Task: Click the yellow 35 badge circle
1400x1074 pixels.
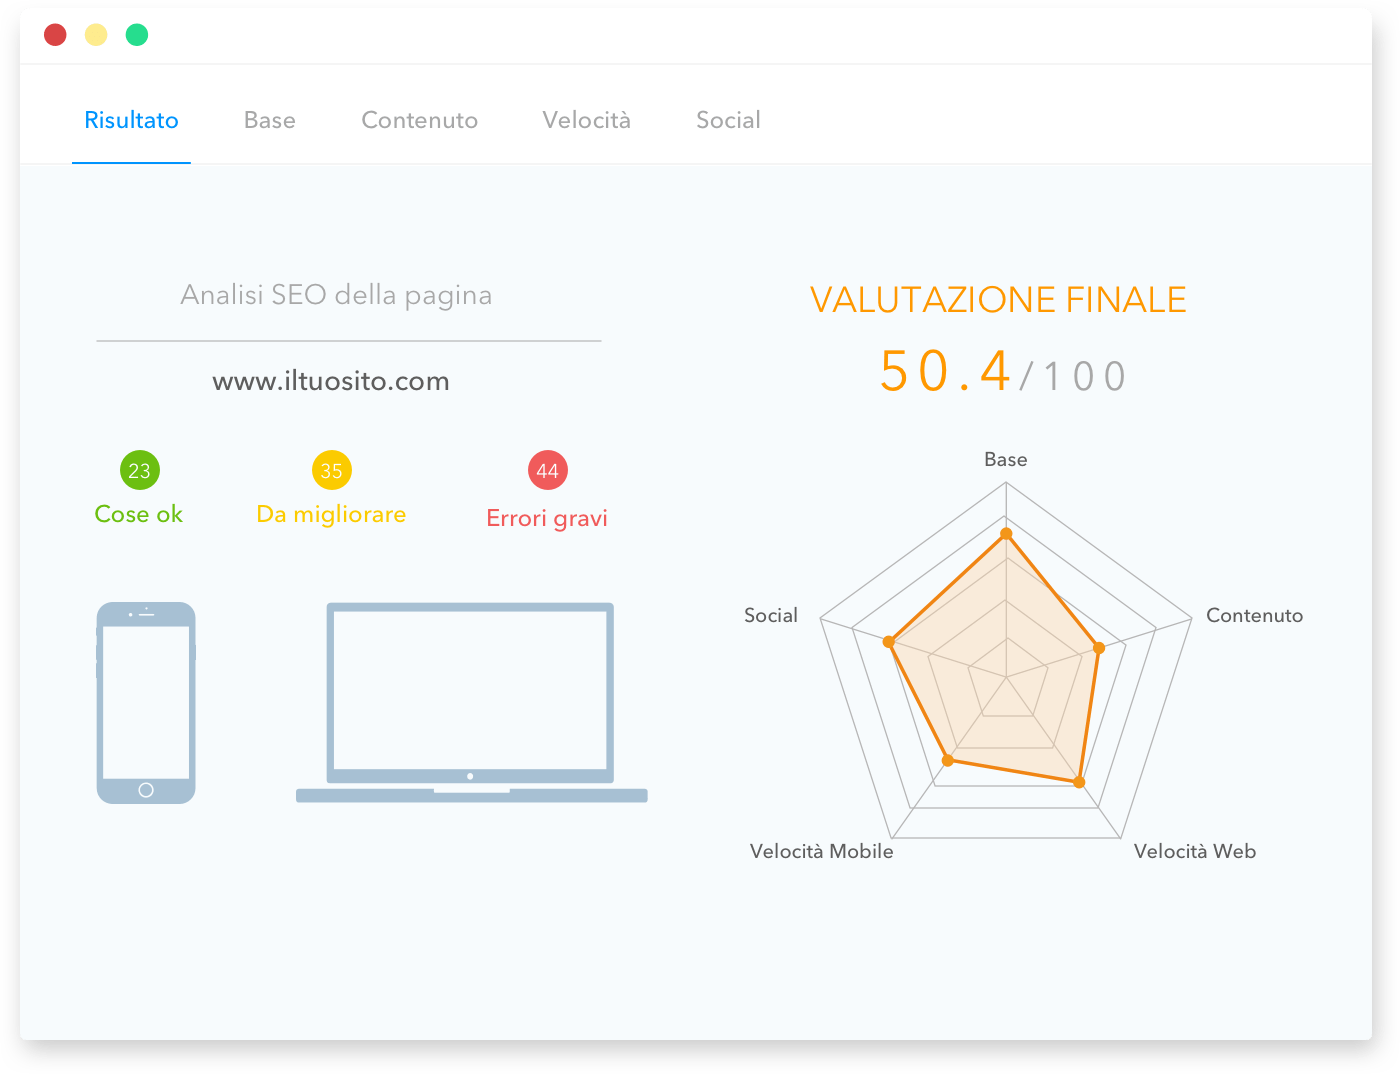Action: coord(331,470)
